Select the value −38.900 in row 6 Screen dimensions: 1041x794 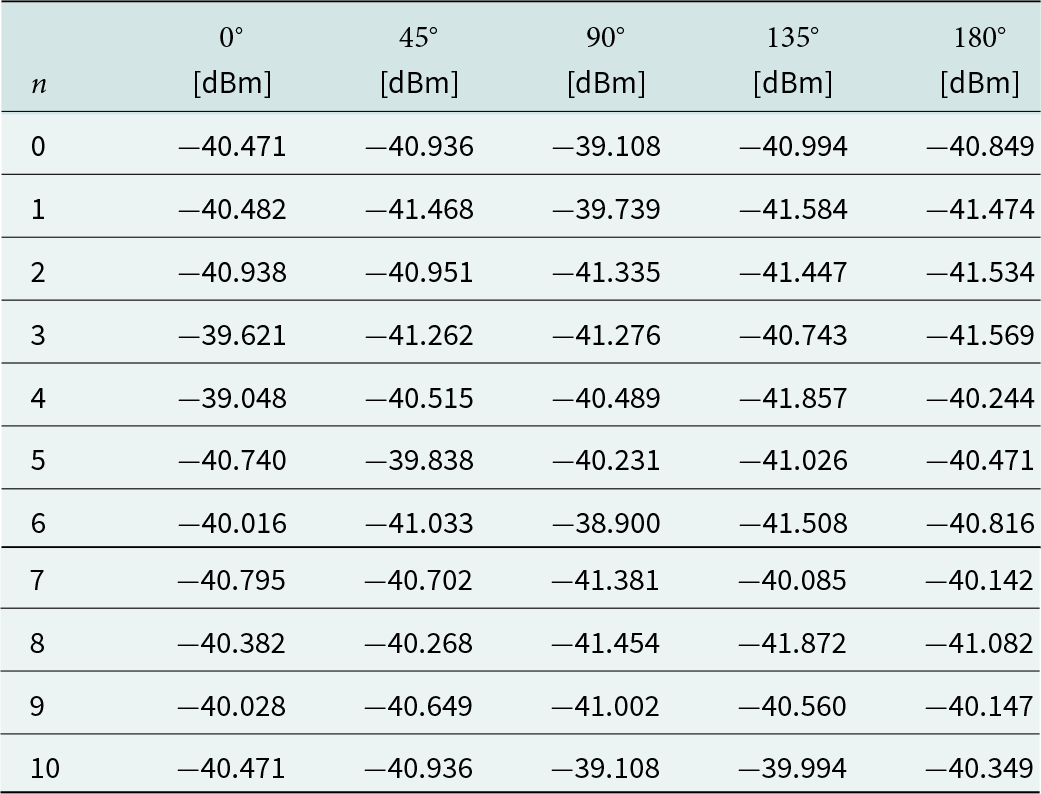[606, 523]
